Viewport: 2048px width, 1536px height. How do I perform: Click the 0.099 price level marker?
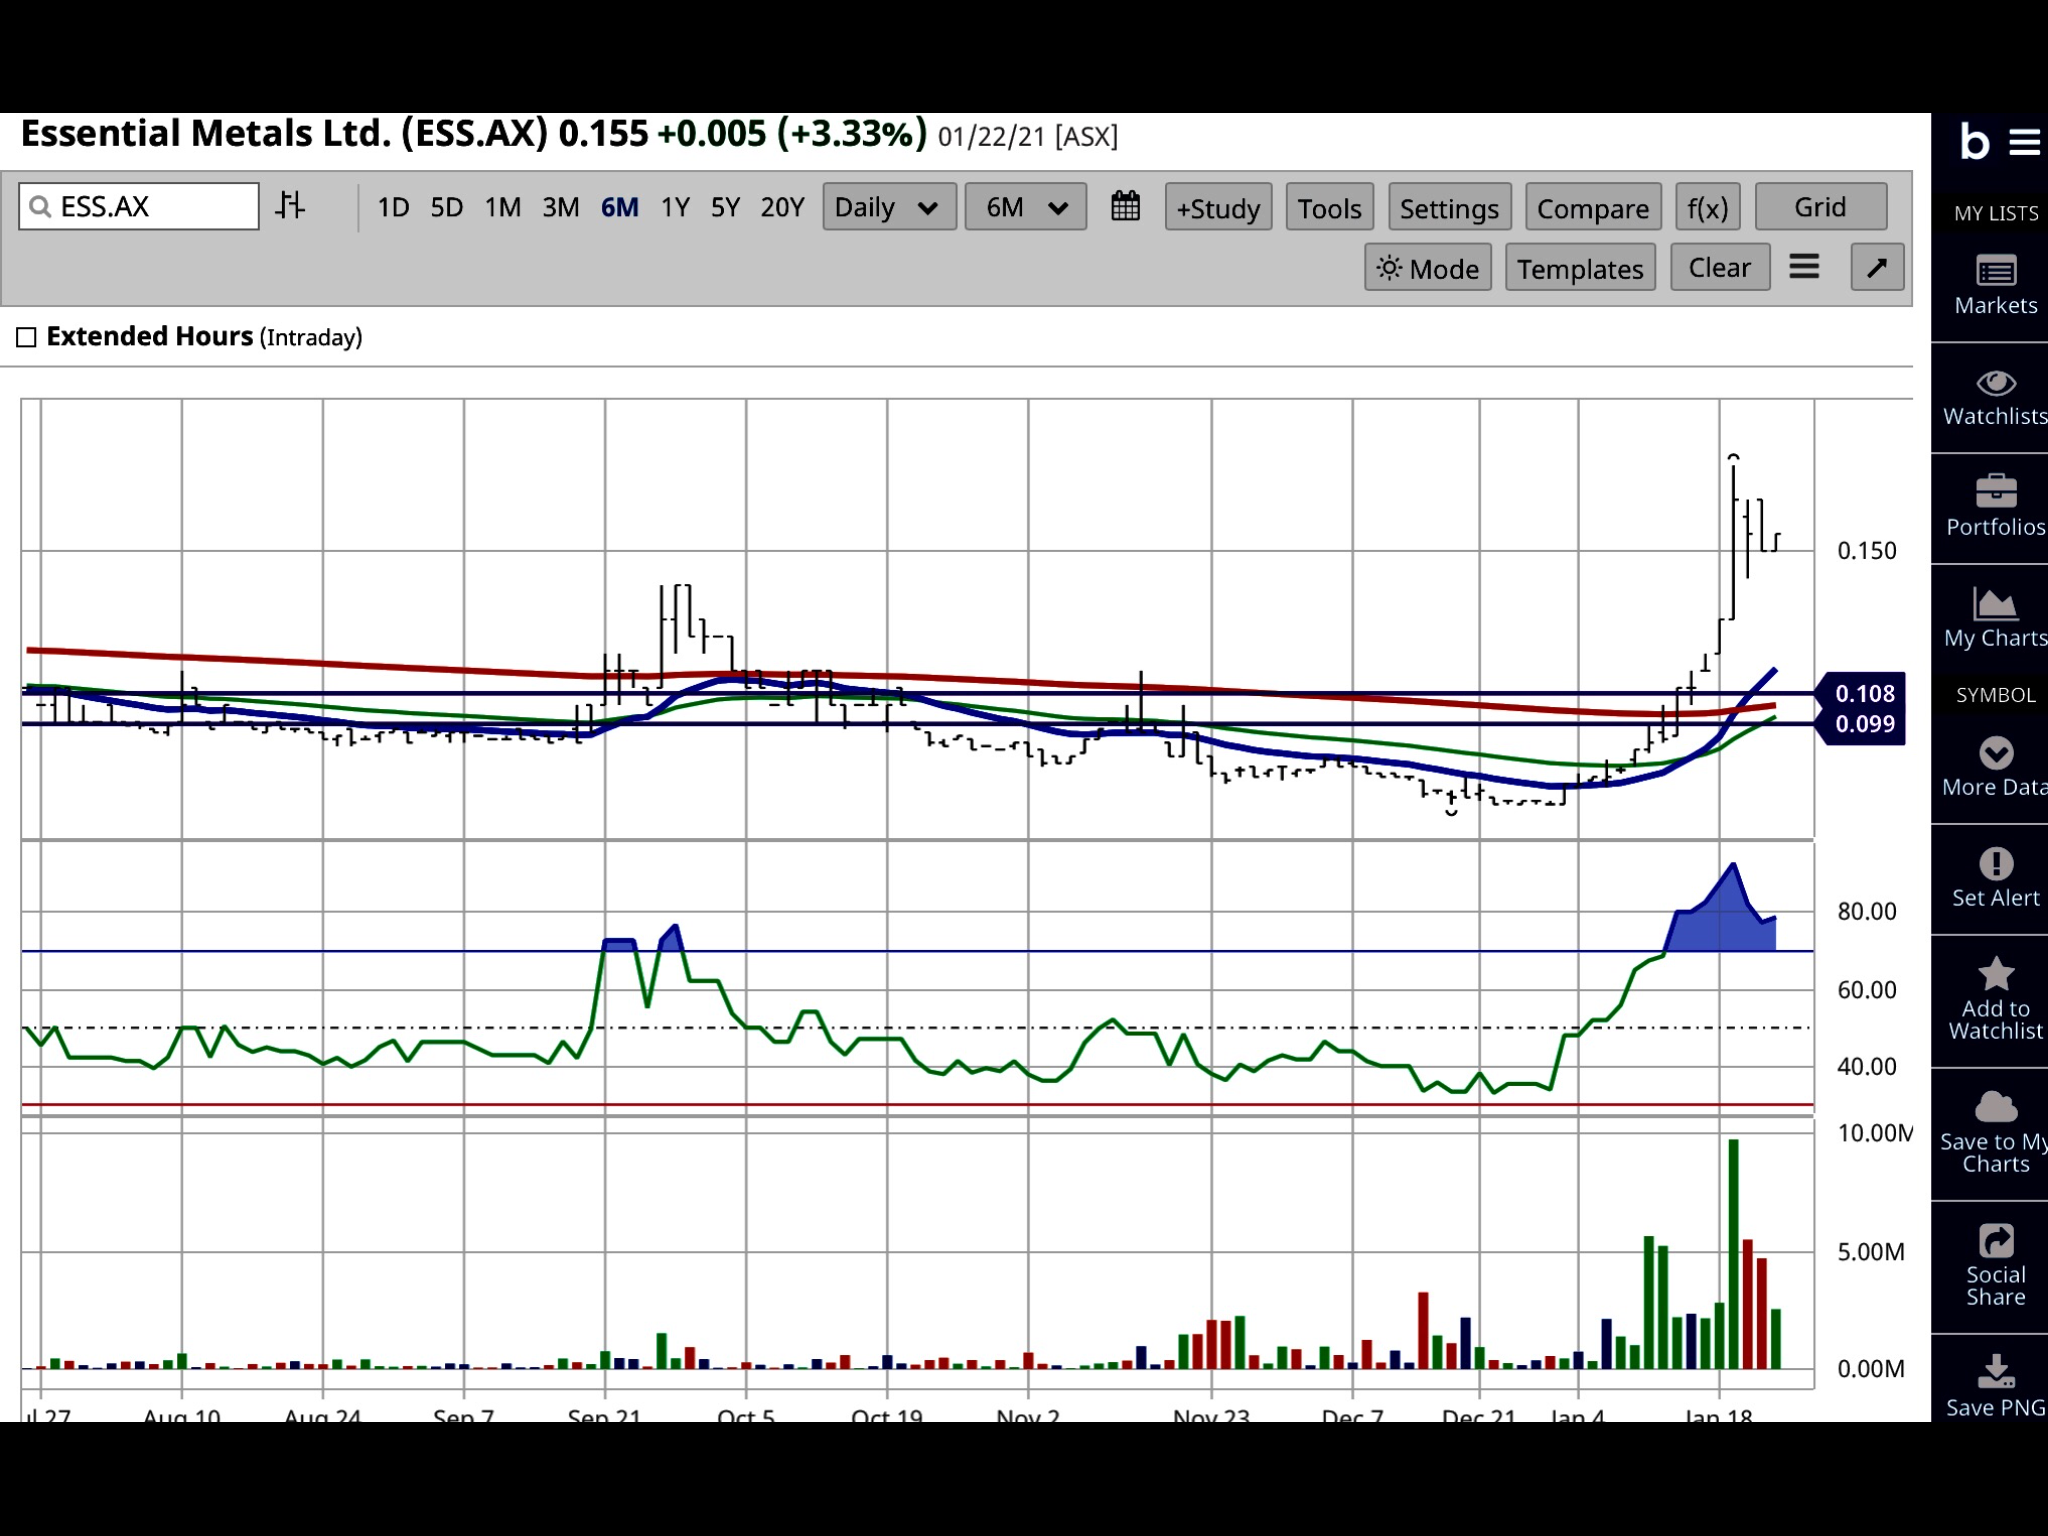click(1865, 725)
